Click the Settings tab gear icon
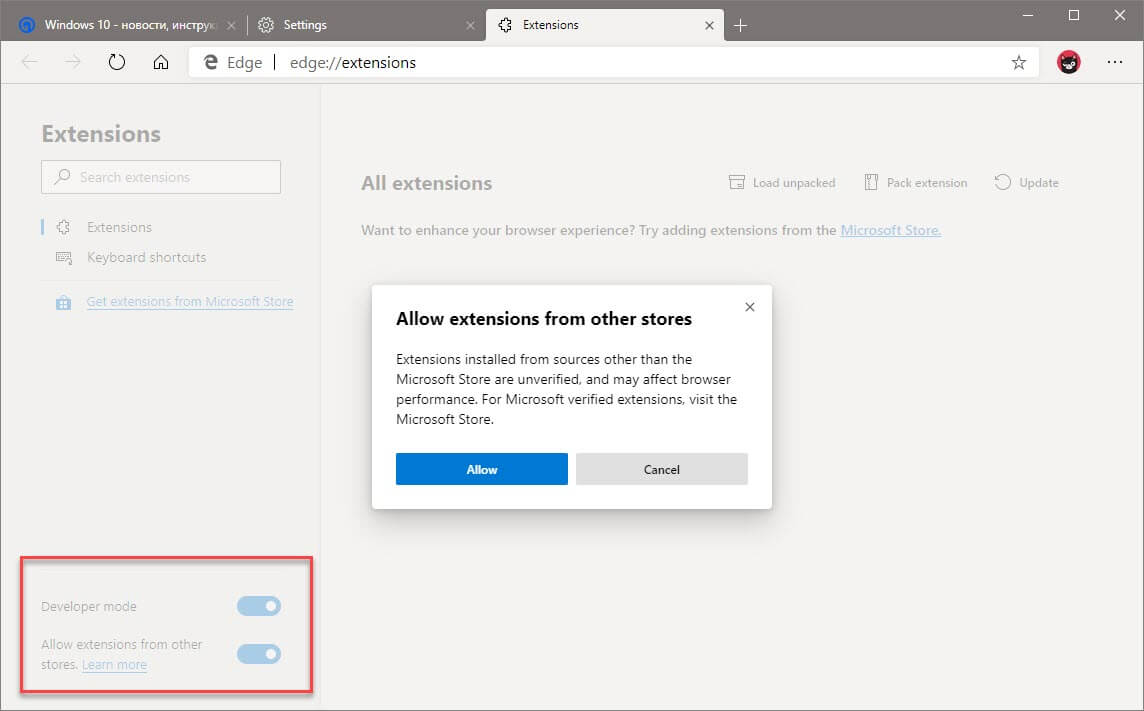 266,25
